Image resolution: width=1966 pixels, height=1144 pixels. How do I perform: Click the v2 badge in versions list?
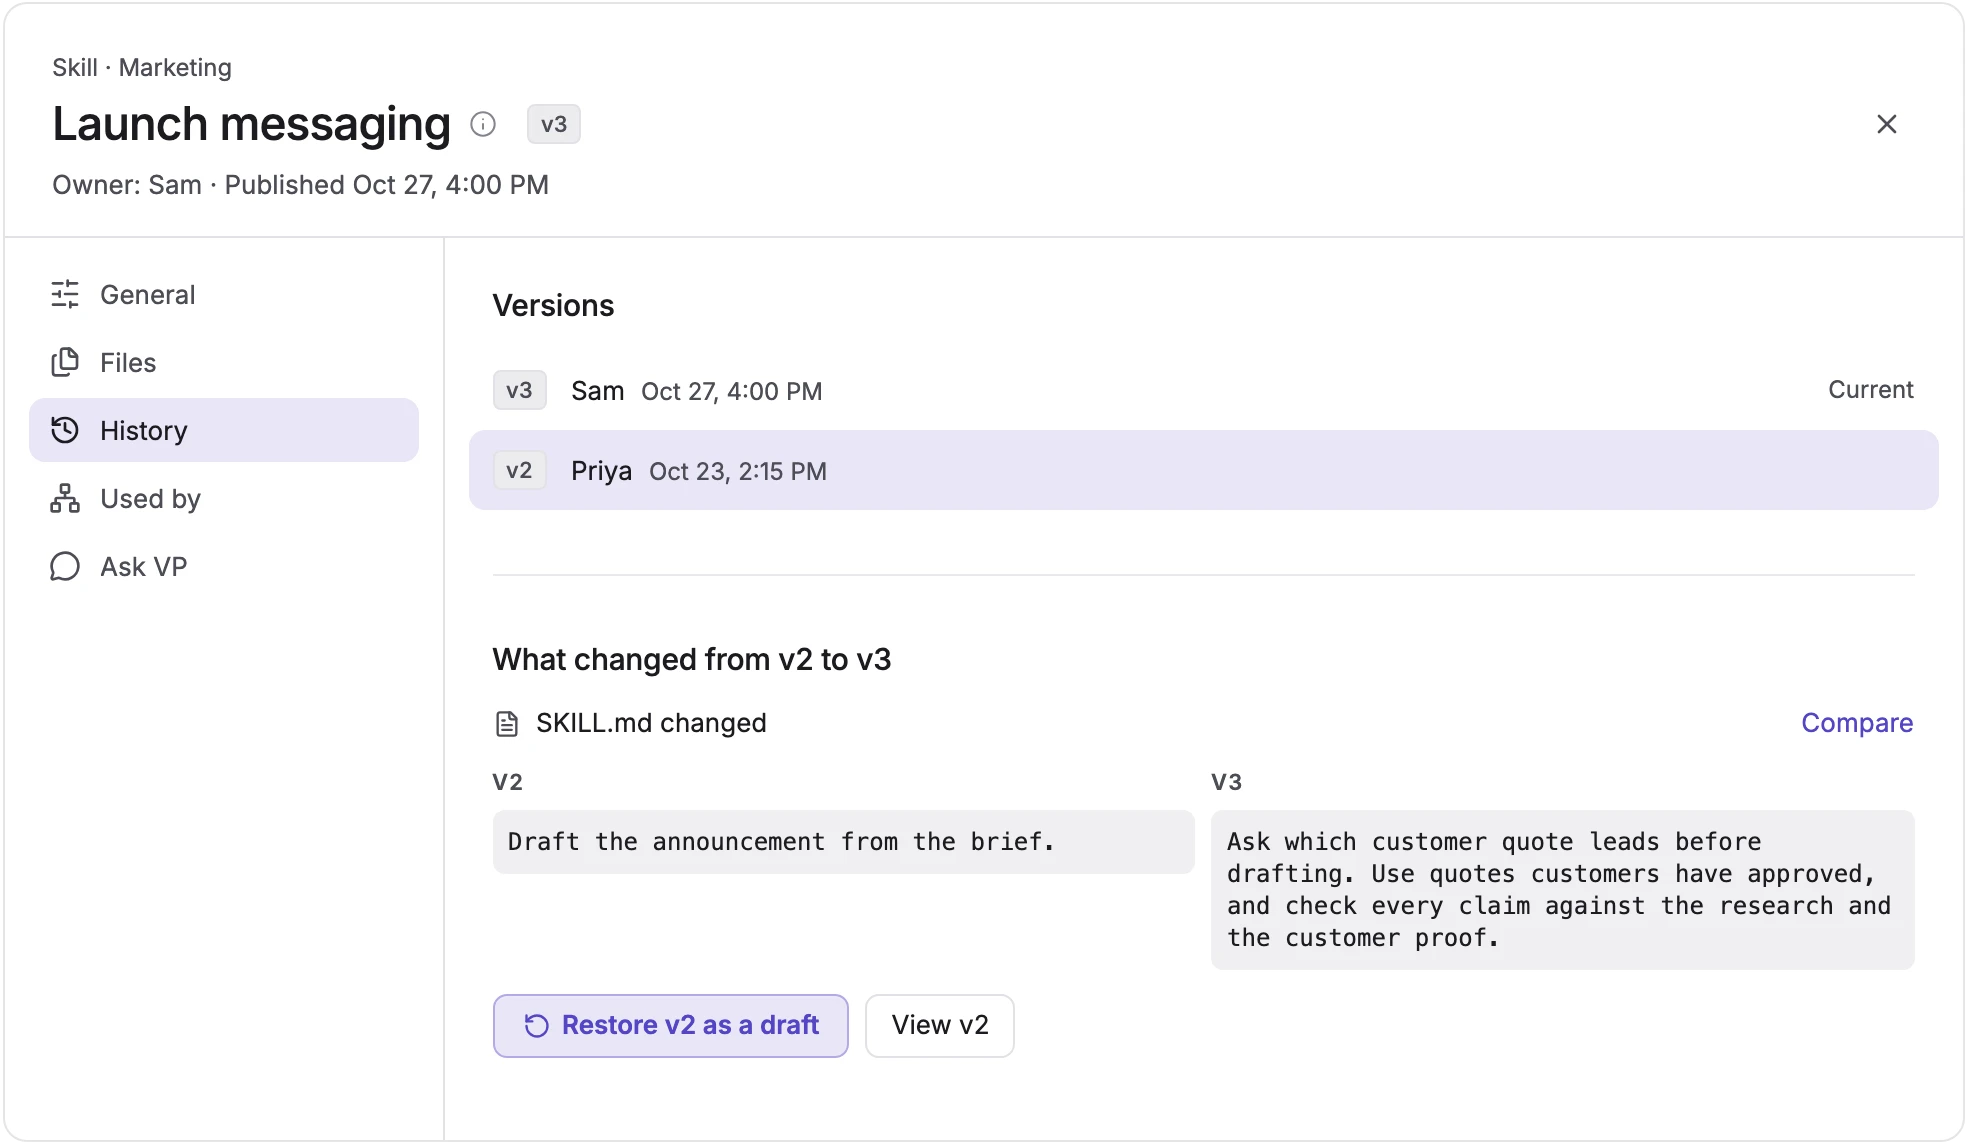(519, 470)
